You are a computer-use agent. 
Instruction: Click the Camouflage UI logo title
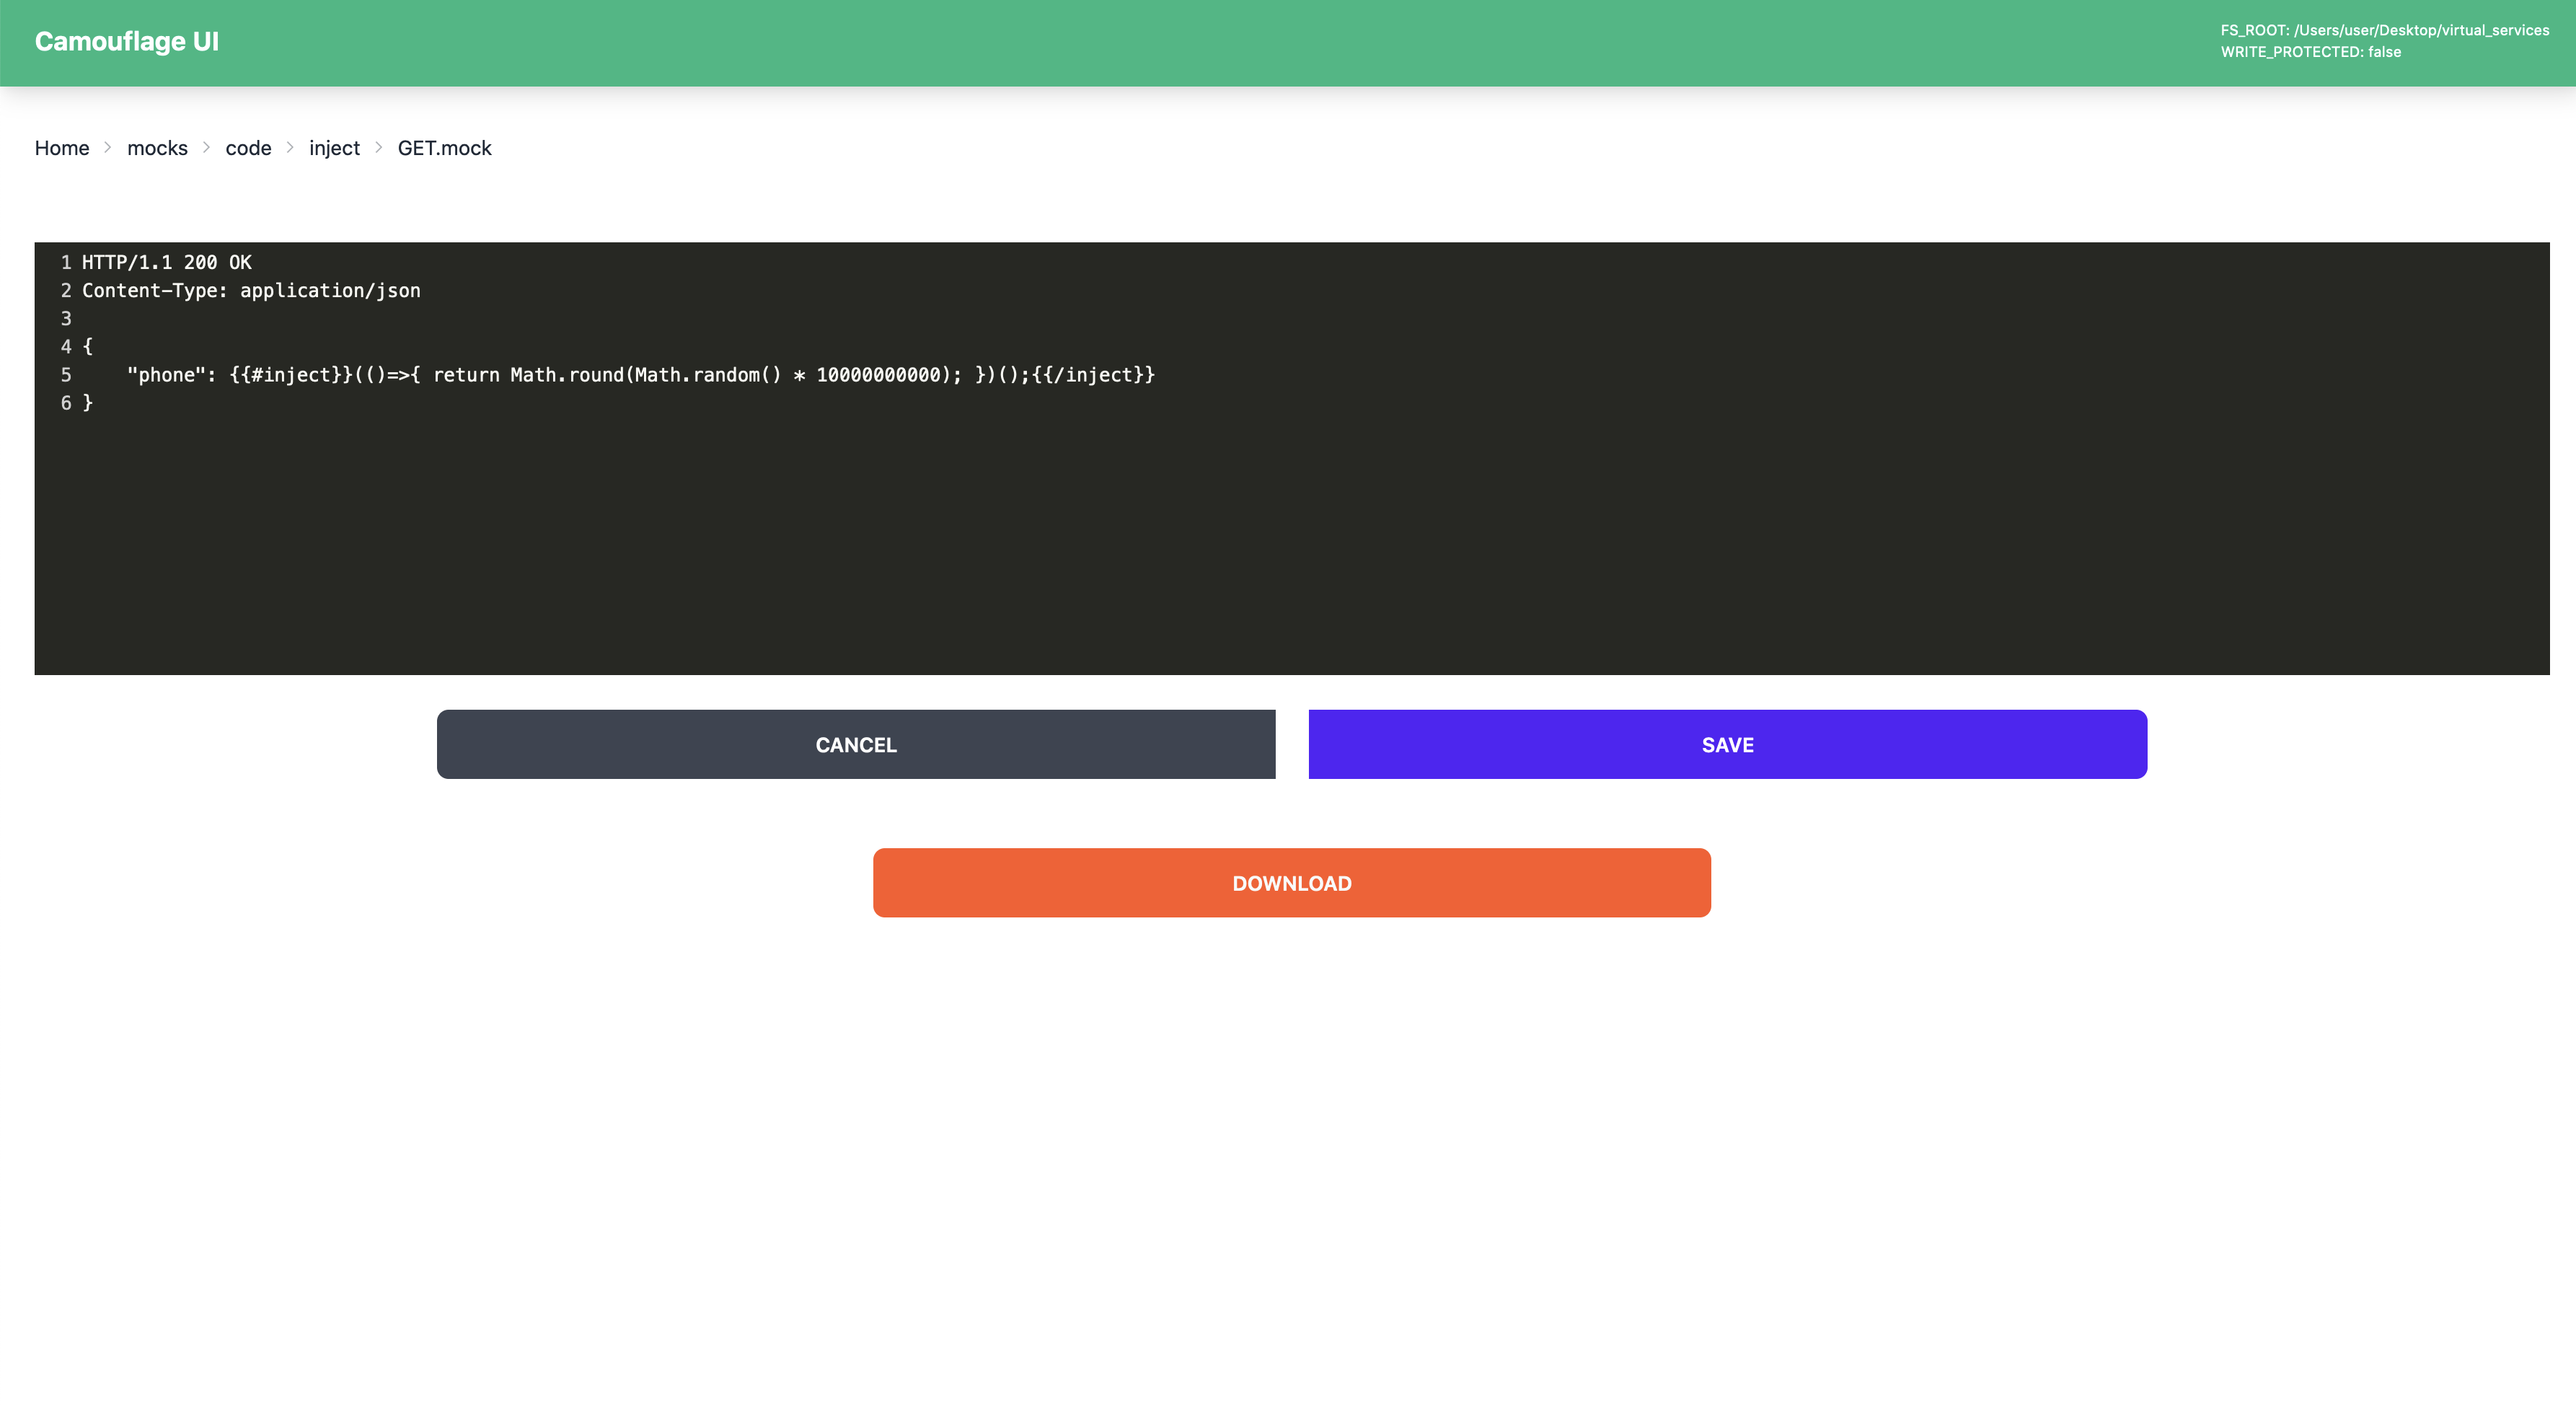click(x=126, y=41)
